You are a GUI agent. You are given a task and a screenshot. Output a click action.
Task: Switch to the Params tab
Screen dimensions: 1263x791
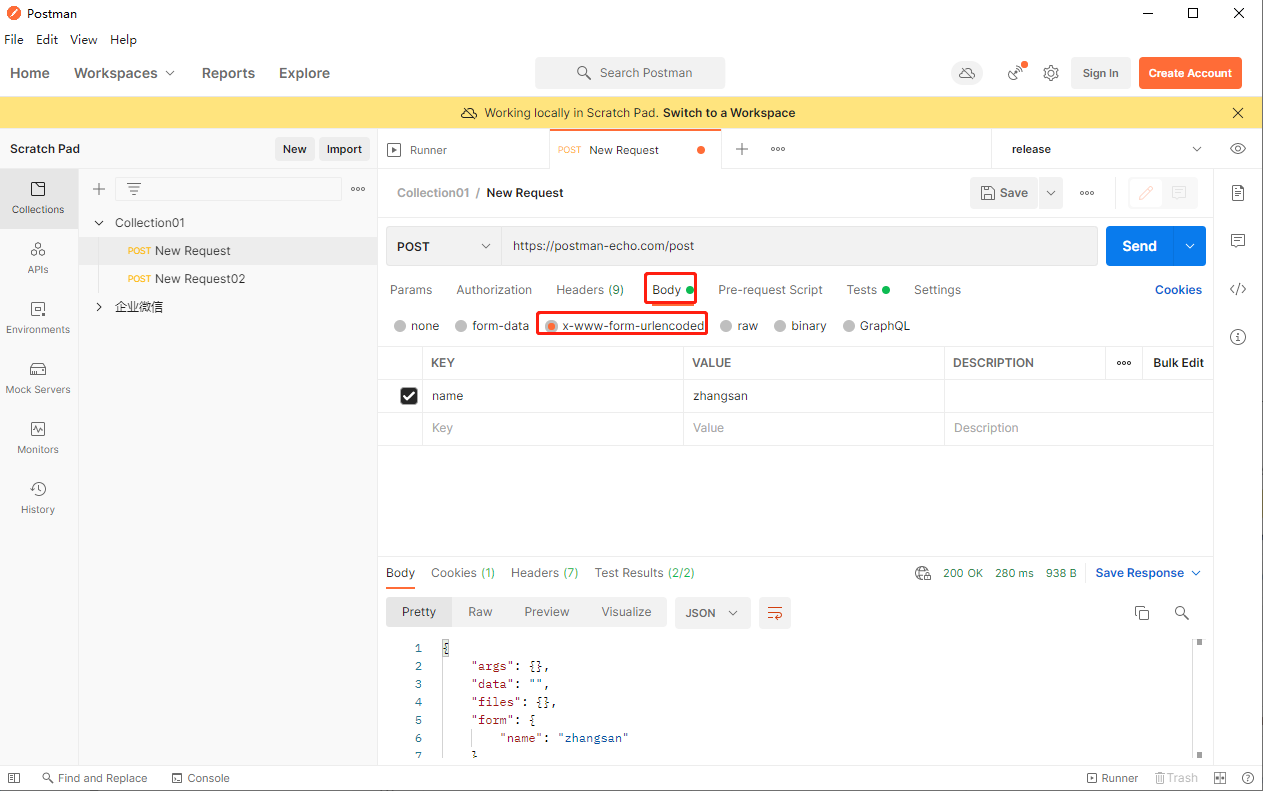pyautogui.click(x=411, y=290)
